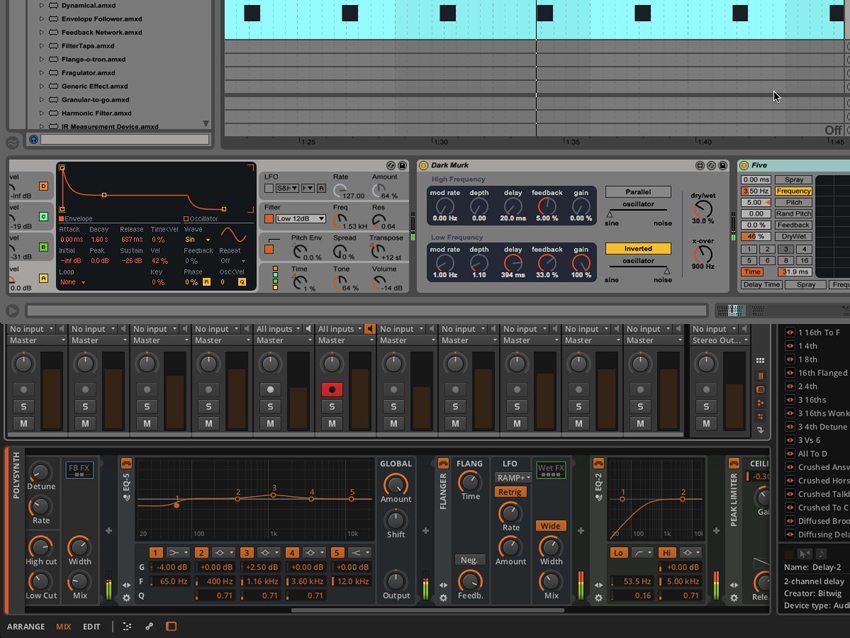The image size is (850, 638).
Task: Click the FB FX slot in Polysynth
Action: (x=79, y=470)
